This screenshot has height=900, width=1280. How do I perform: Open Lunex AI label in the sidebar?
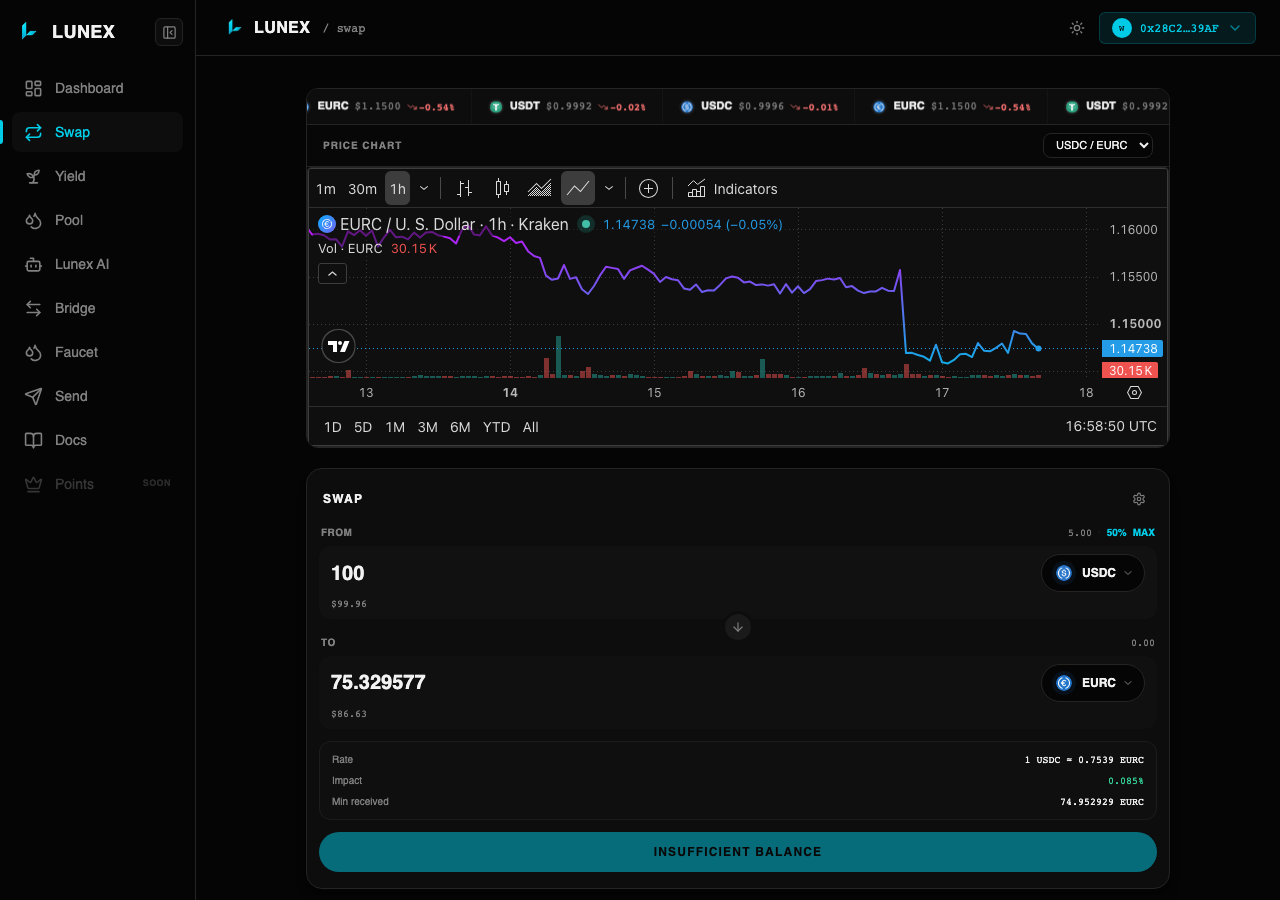tap(82, 264)
